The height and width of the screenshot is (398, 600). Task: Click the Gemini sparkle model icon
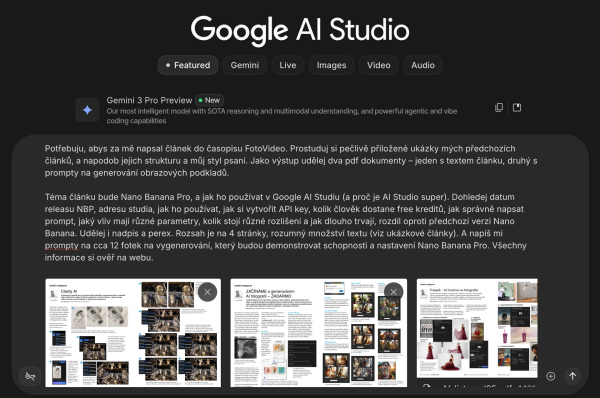87,110
